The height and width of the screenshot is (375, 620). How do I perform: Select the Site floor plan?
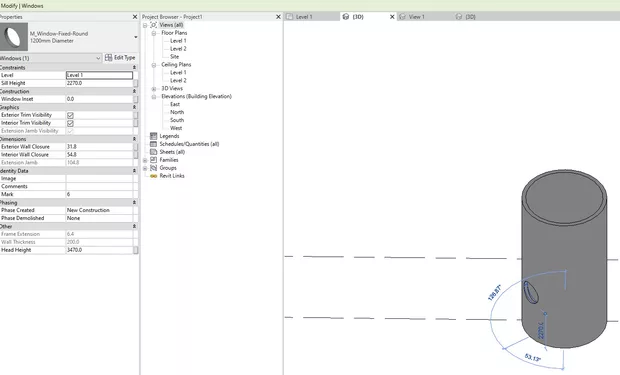click(x=174, y=57)
